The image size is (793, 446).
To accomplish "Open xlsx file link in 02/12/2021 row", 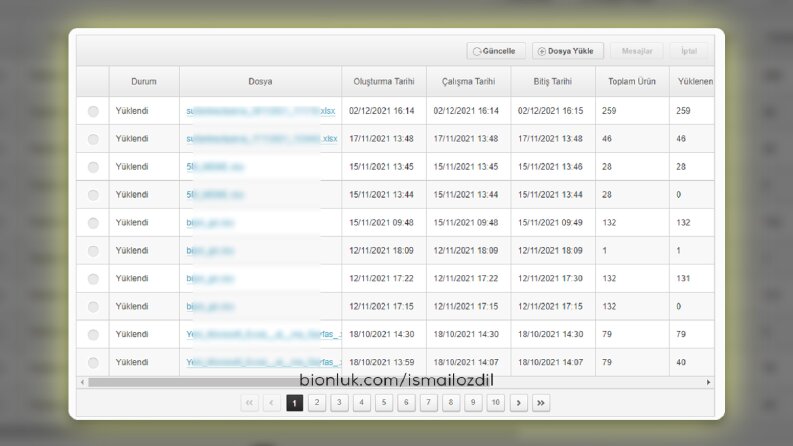I will coord(260,111).
